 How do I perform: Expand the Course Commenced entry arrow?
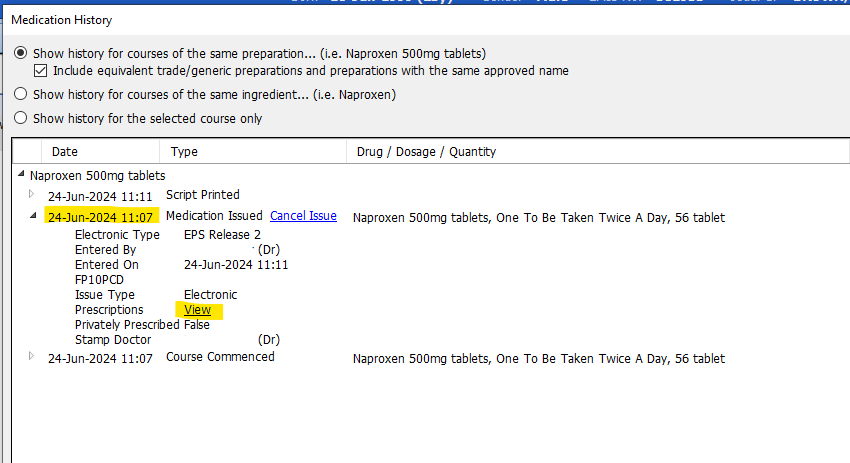pos(31,356)
